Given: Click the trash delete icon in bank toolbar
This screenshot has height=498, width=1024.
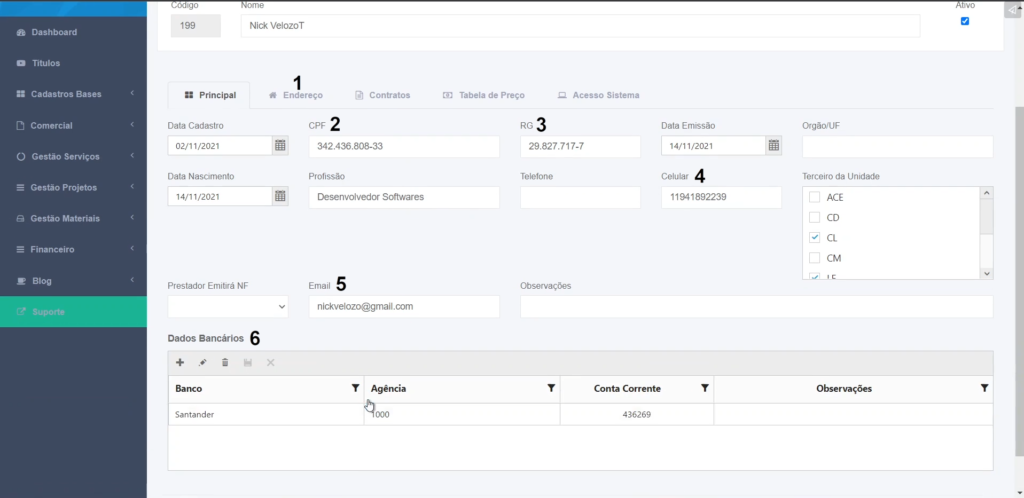Looking at the screenshot, I should [x=225, y=362].
